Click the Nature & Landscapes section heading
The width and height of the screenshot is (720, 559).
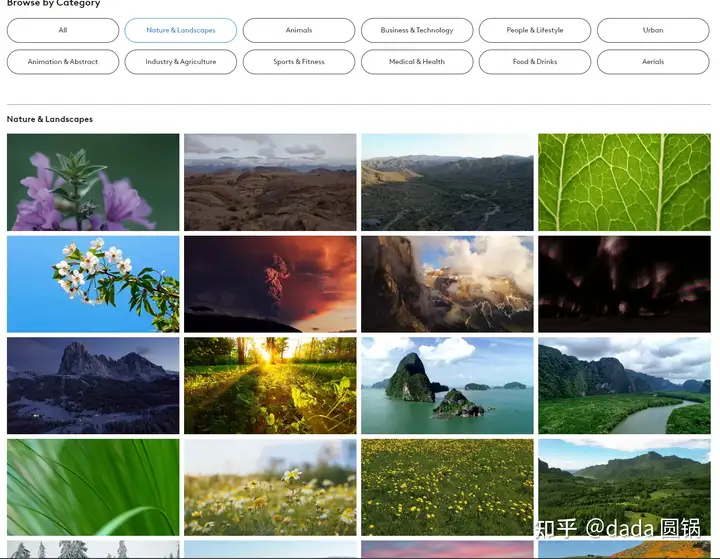(50, 119)
